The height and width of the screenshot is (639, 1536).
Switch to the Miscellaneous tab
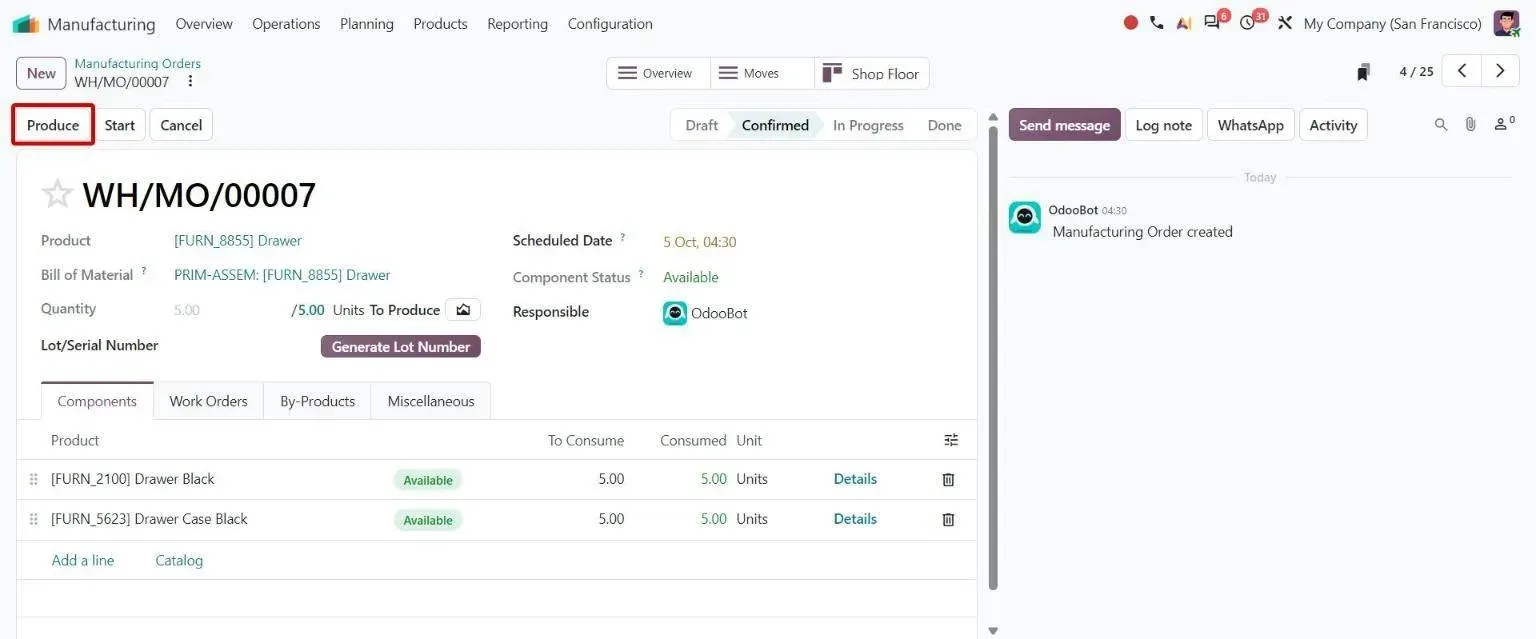click(431, 401)
